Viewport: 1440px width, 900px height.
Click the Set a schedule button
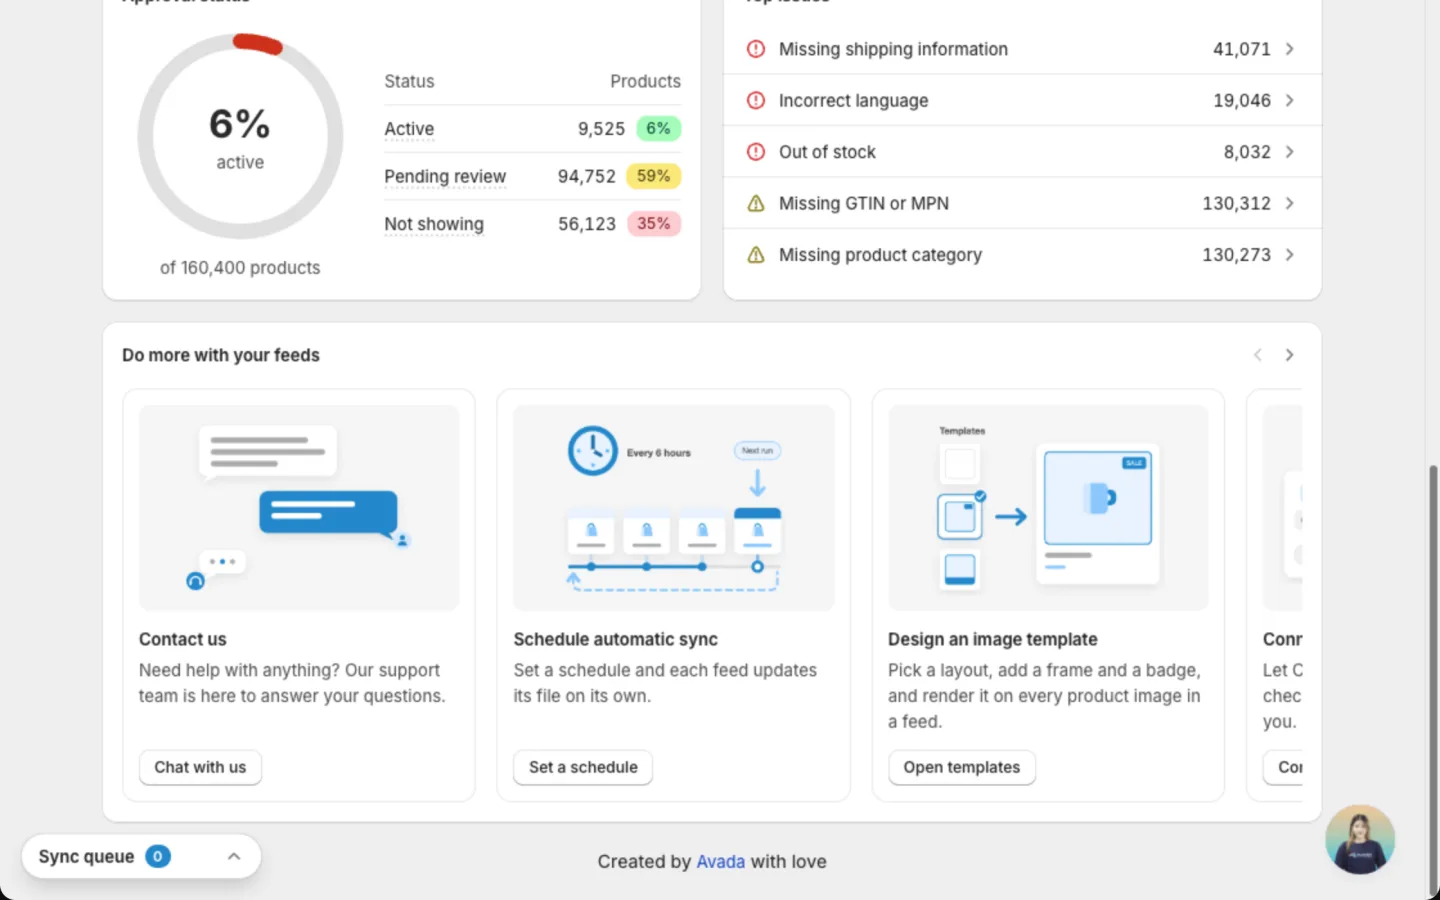click(583, 767)
